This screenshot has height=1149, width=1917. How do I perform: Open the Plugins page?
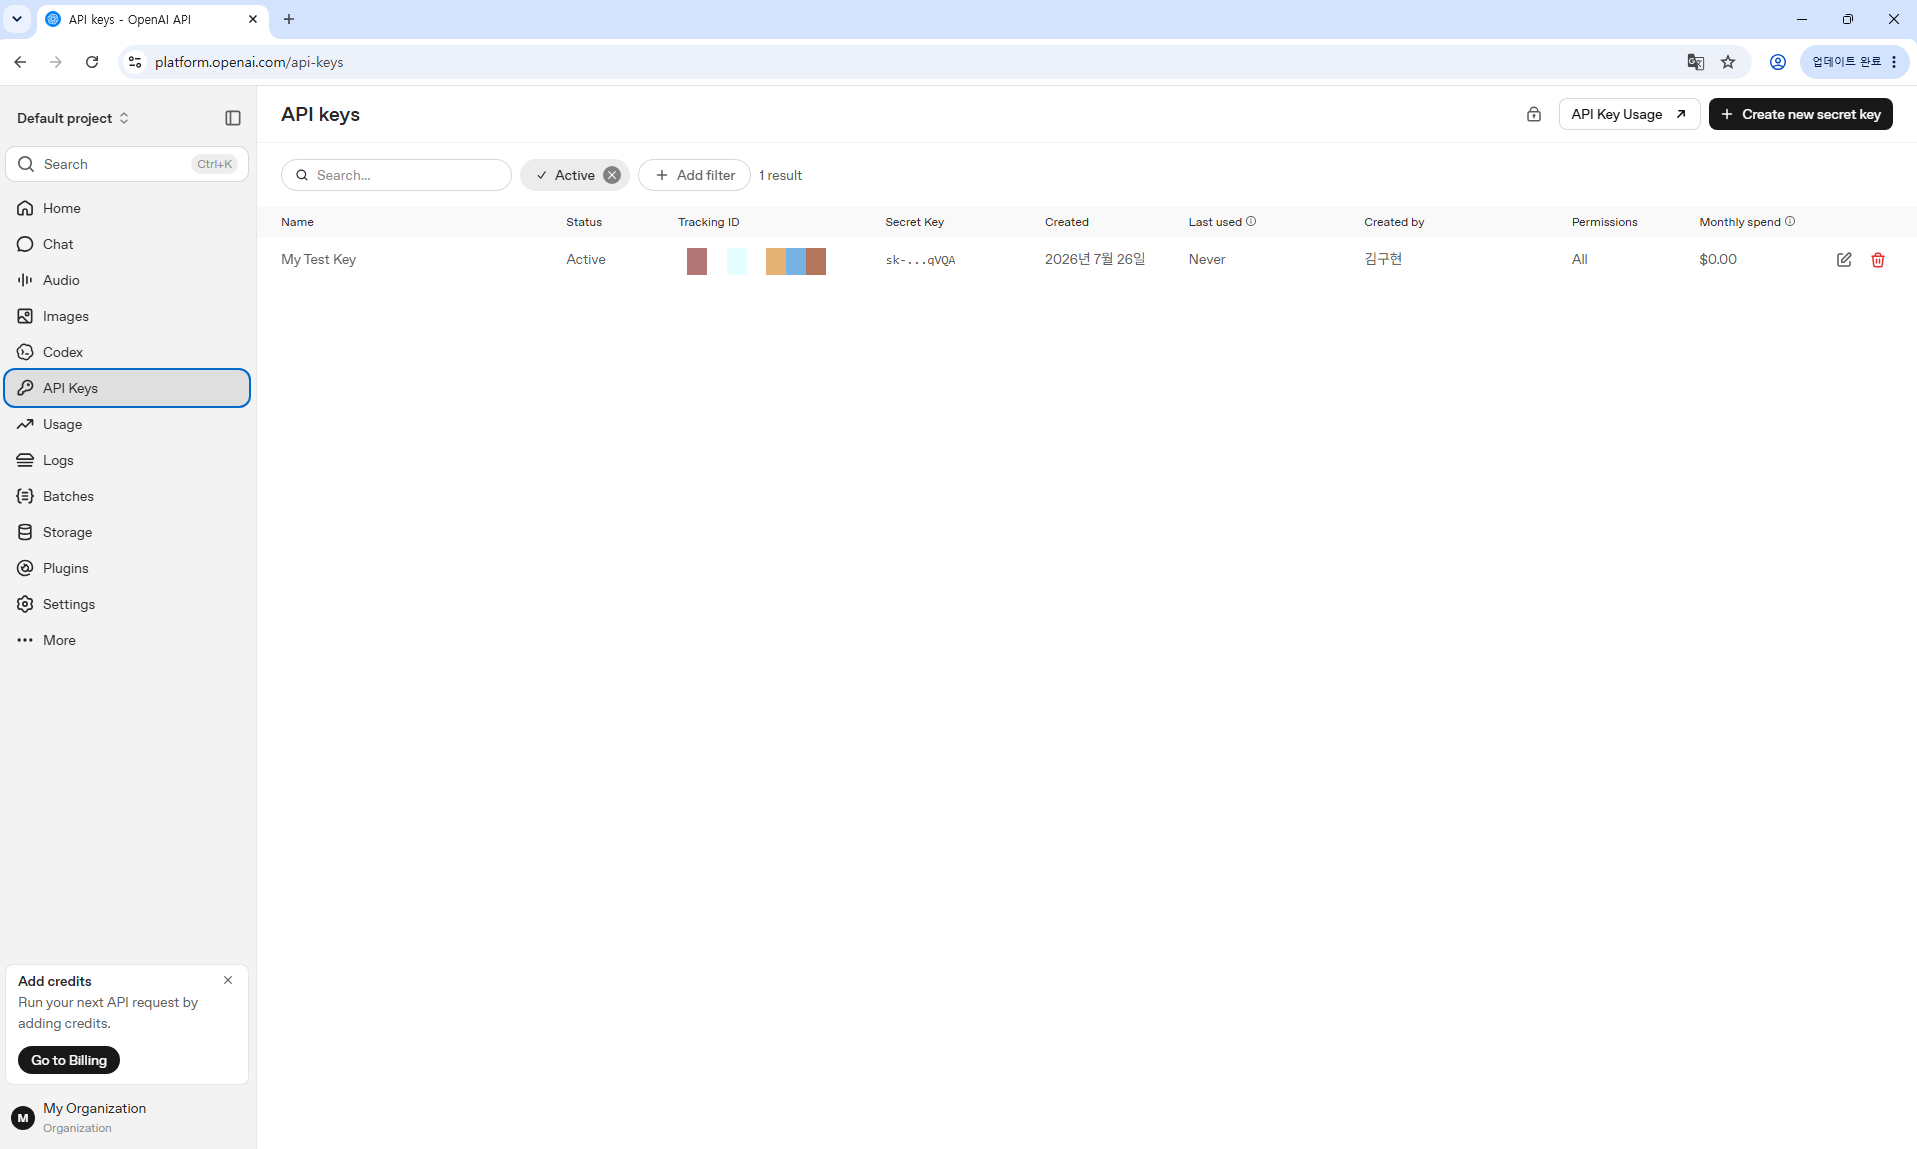127,568
